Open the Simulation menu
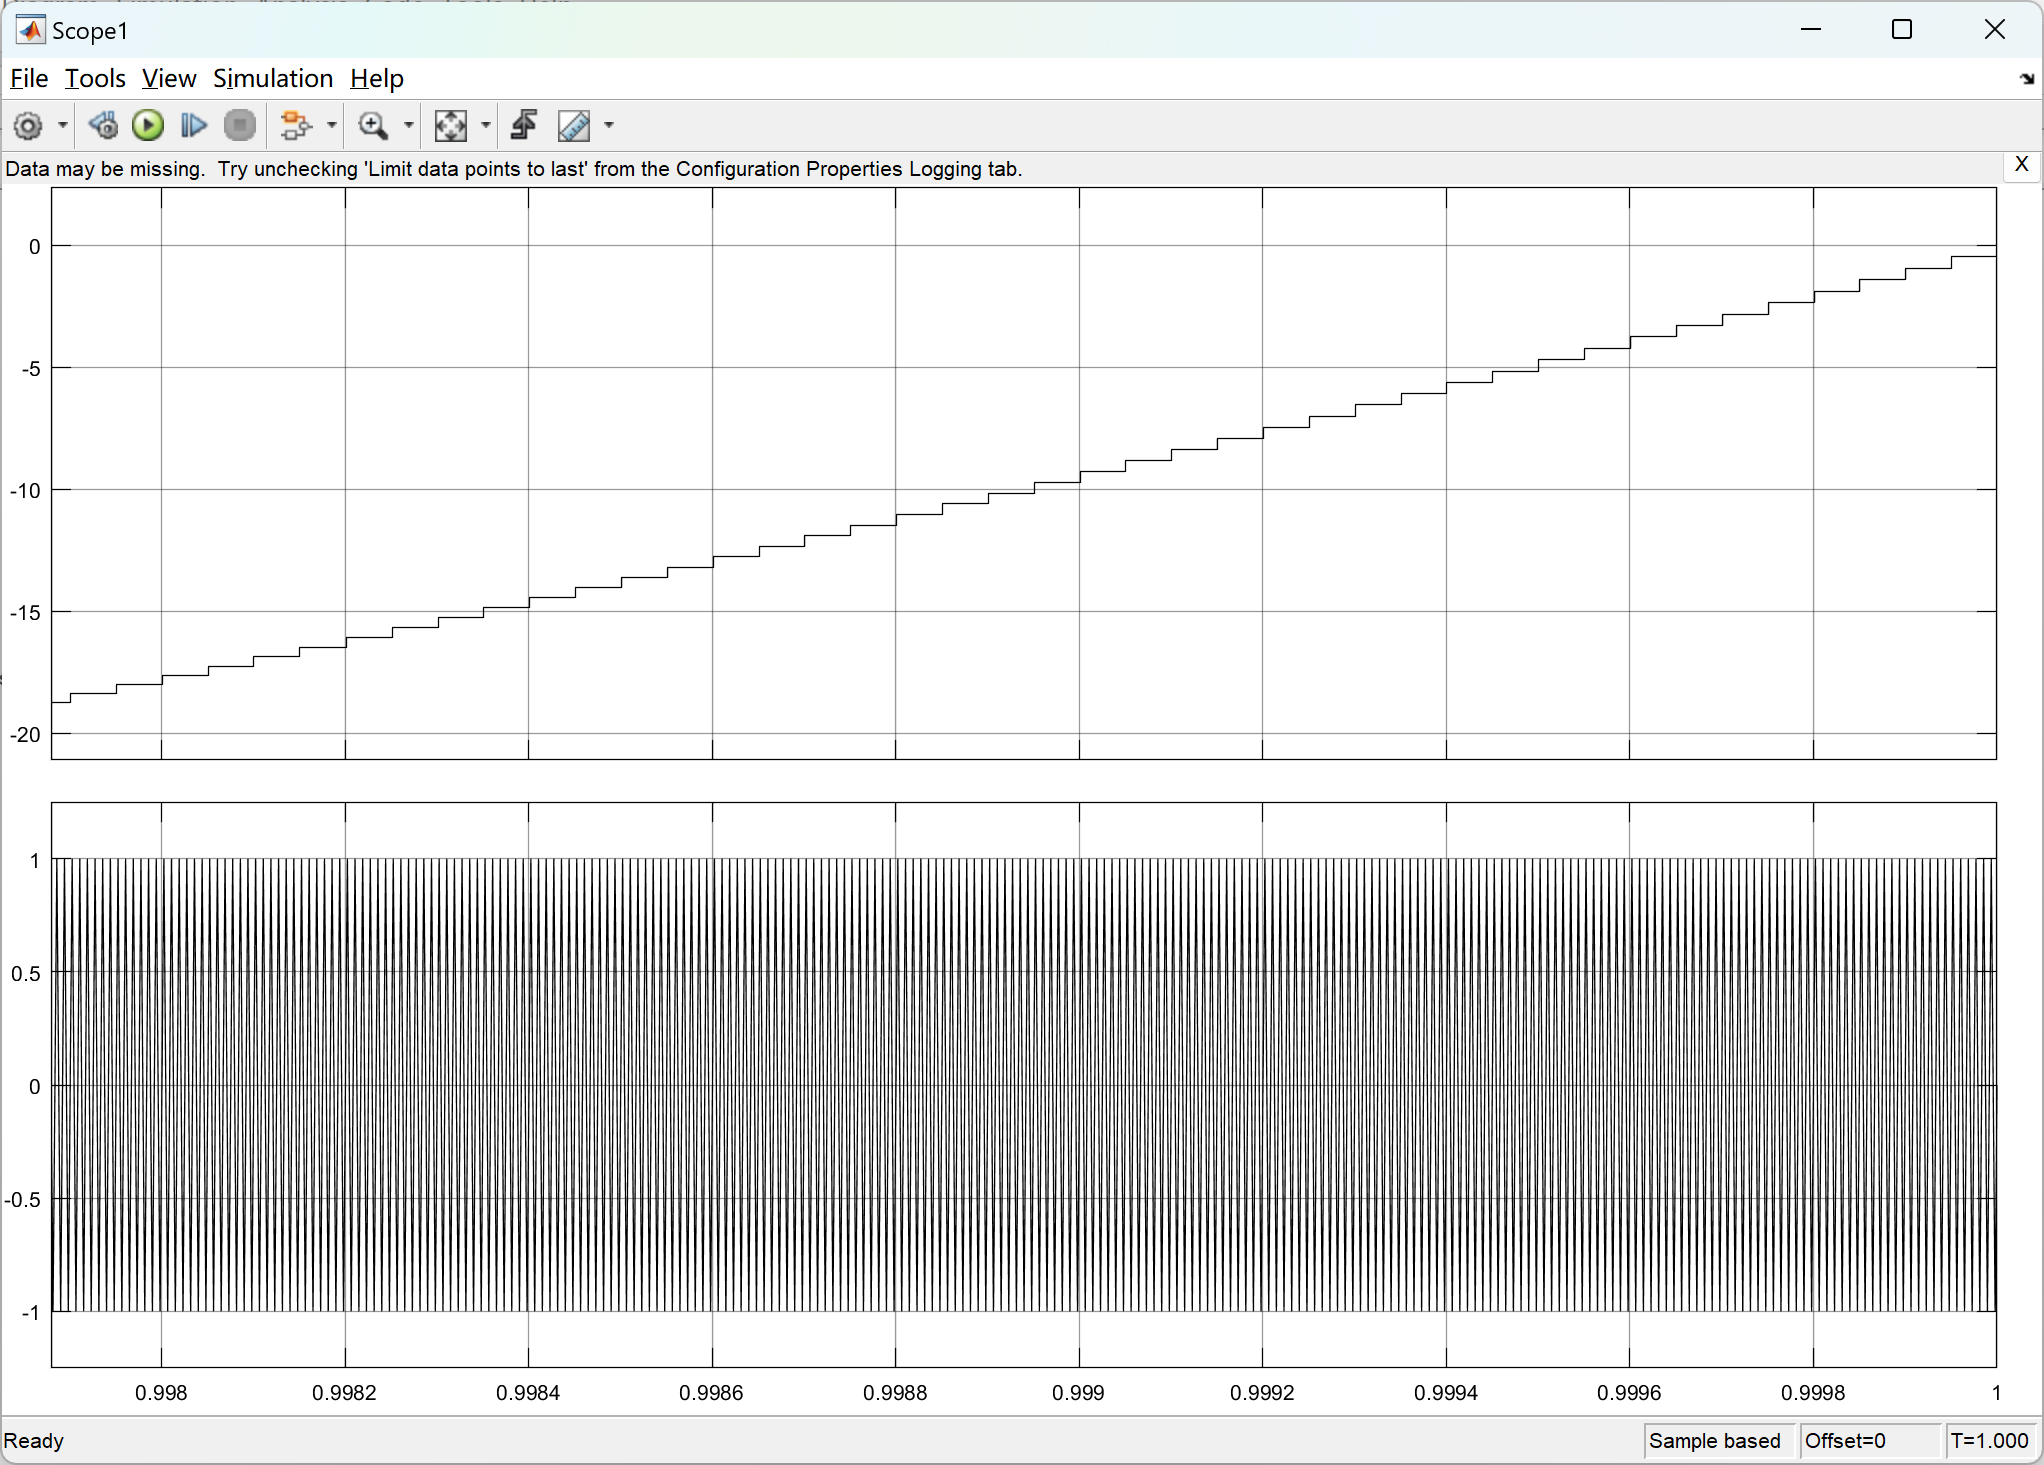 (x=272, y=78)
